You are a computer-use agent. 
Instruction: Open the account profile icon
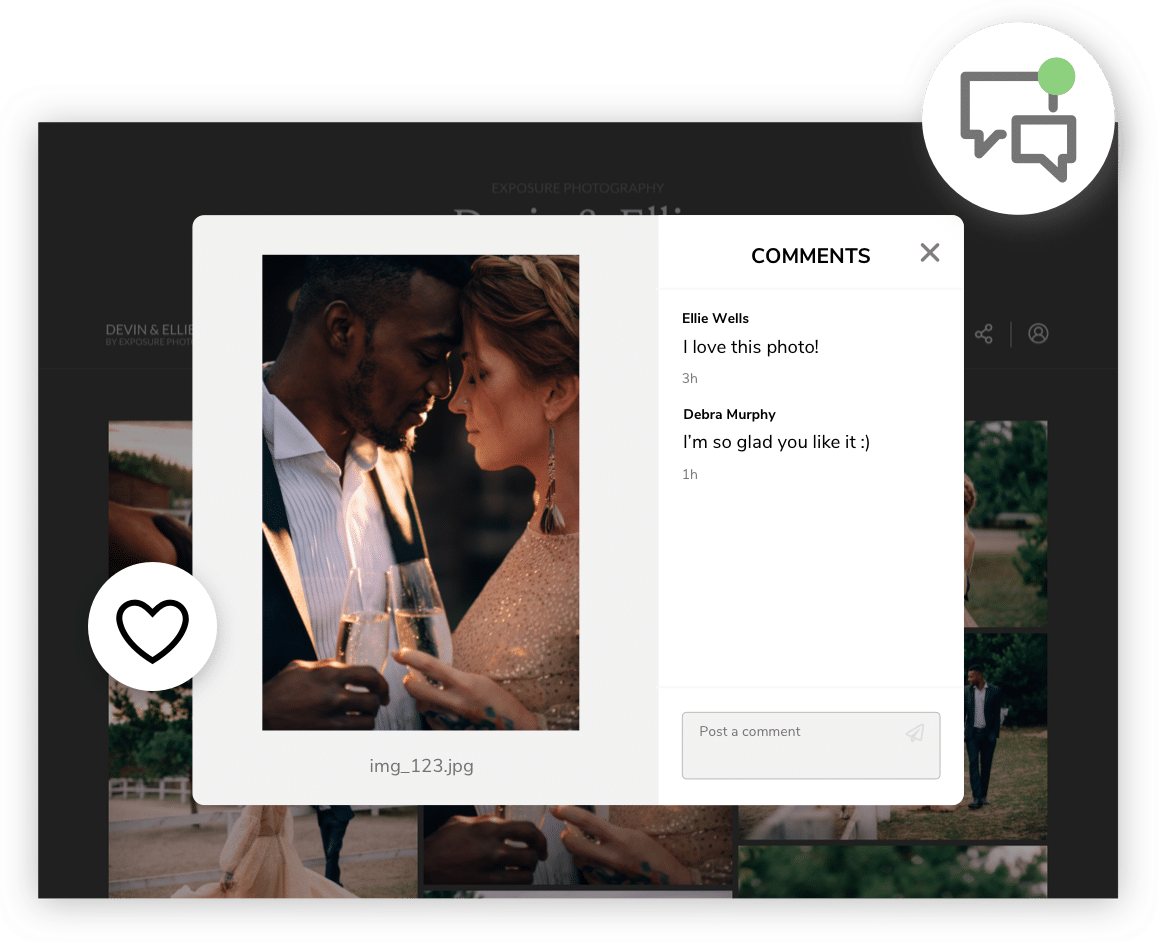click(x=1037, y=333)
